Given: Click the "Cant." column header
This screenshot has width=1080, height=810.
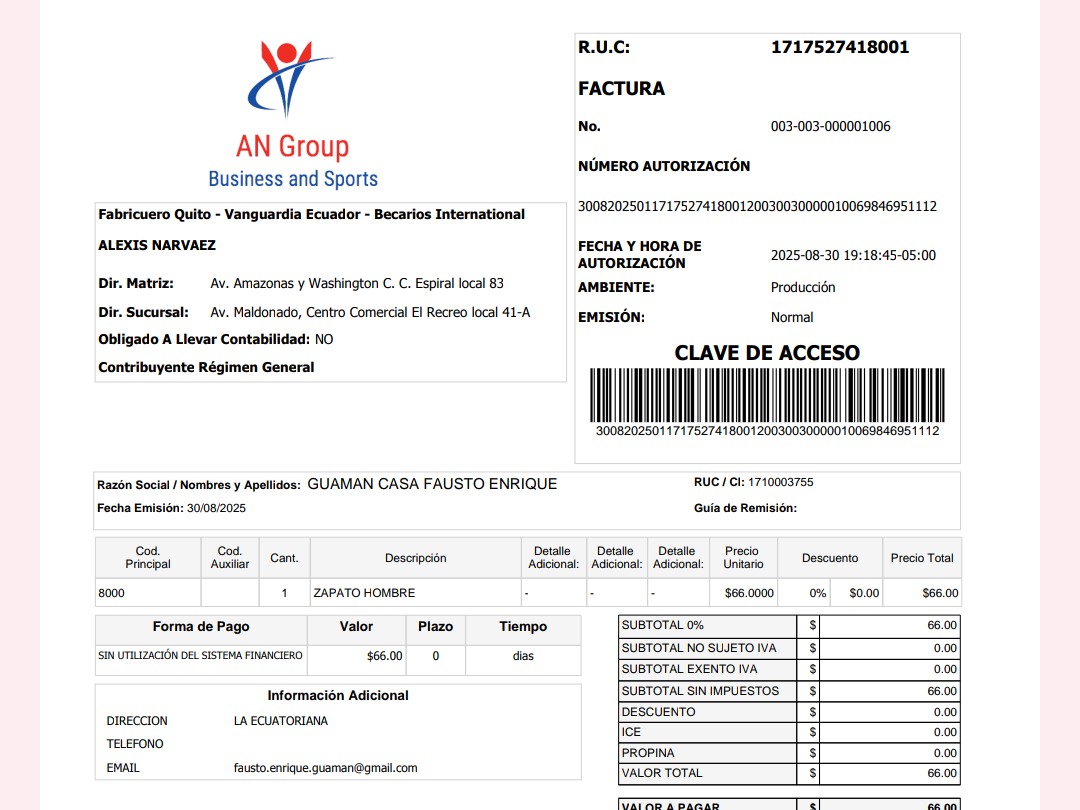Looking at the screenshot, I should point(284,558).
